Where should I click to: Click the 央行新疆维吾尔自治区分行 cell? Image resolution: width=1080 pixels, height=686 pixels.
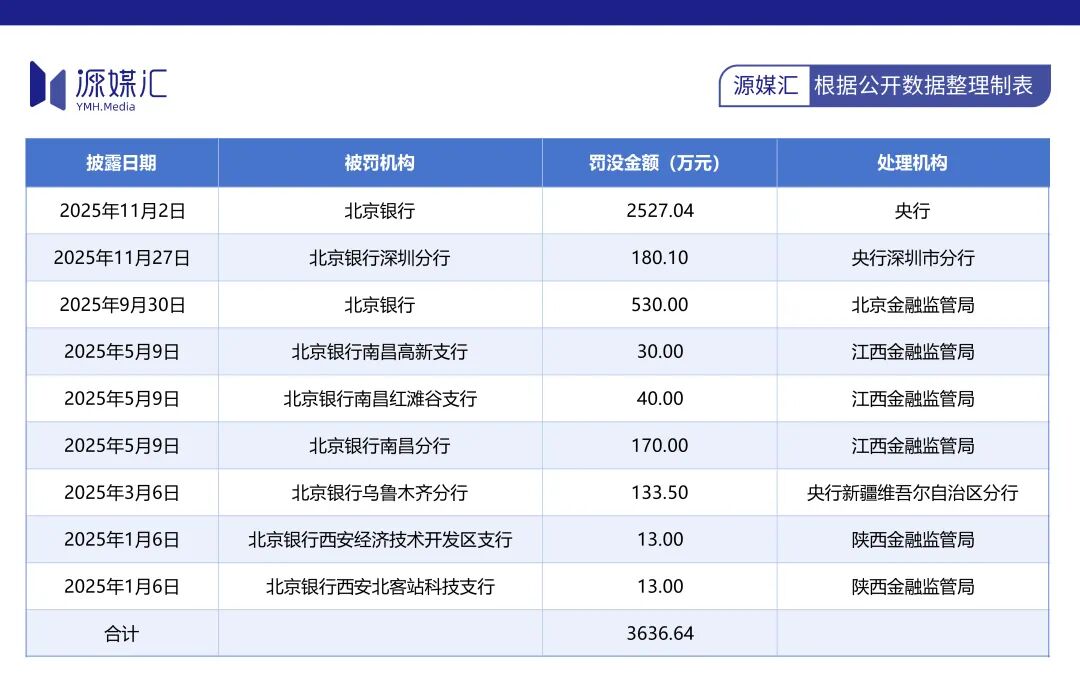click(911, 492)
